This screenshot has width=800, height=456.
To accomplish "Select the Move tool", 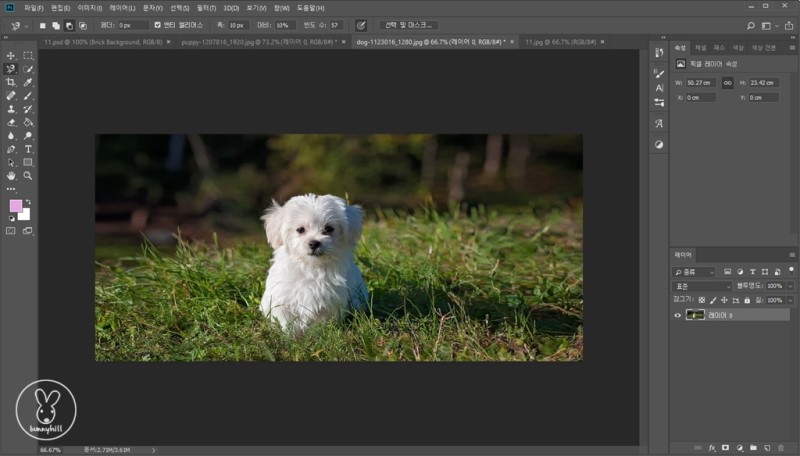I will tap(11, 56).
